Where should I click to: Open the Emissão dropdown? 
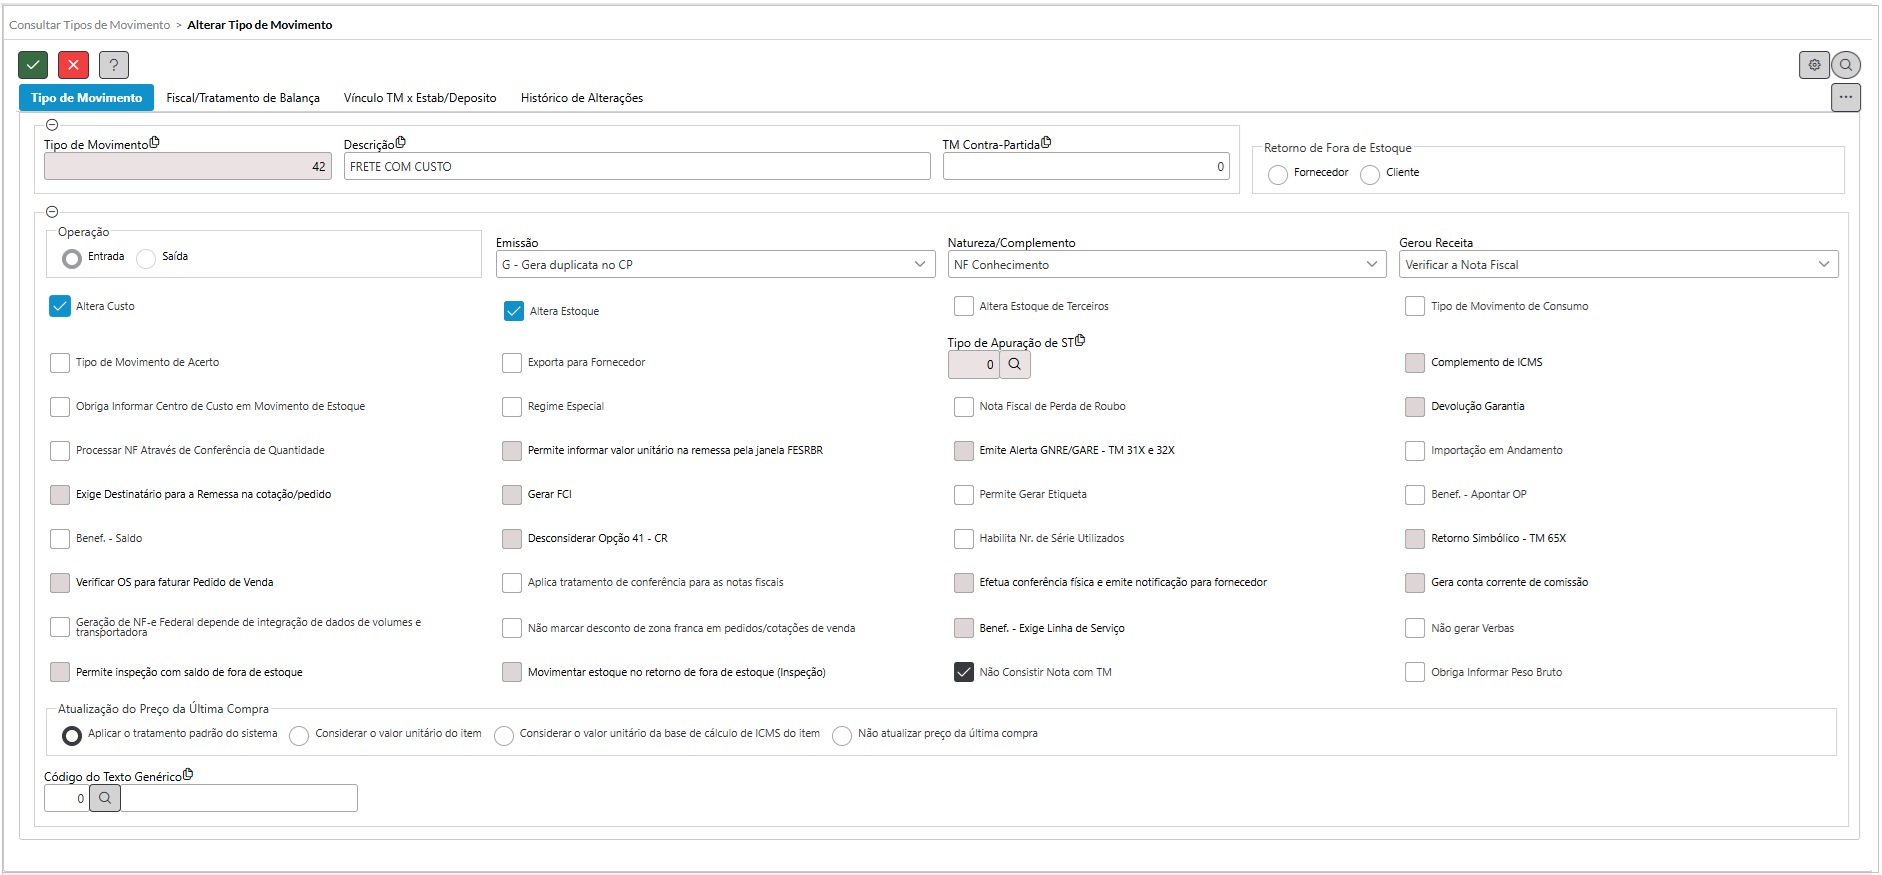(x=715, y=264)
